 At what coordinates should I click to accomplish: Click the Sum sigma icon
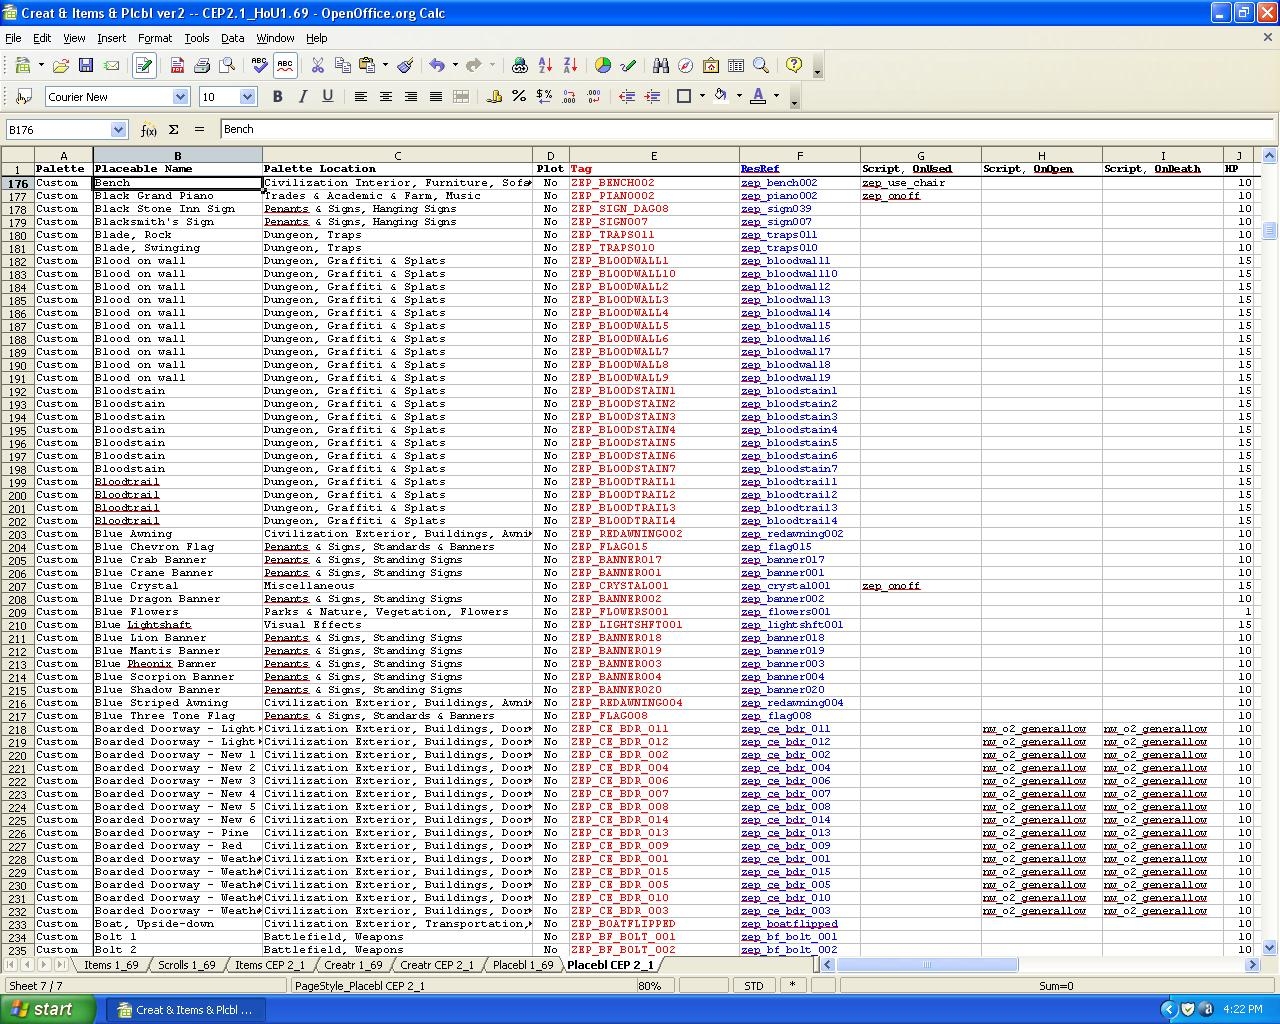tap(174, 130)
